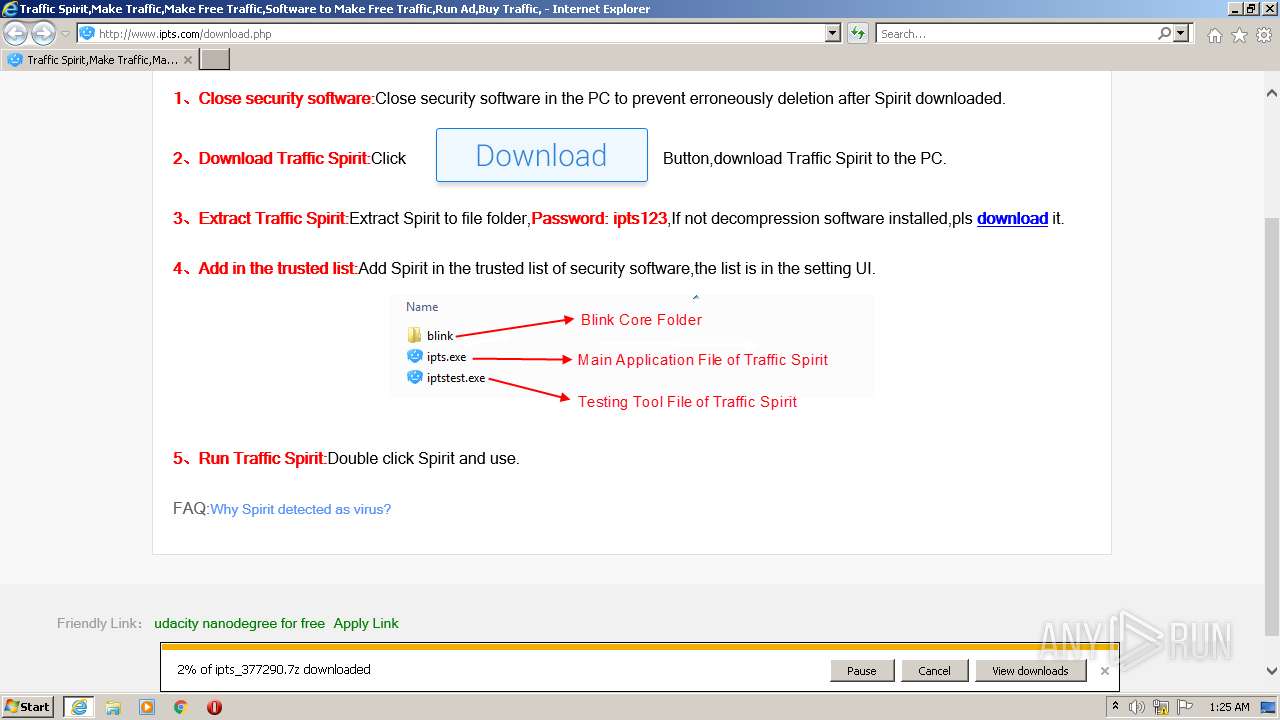This screenshot has height=720, width=1280.
Task: Open File Explorer taskbar icon
Action: click(113, 707)
